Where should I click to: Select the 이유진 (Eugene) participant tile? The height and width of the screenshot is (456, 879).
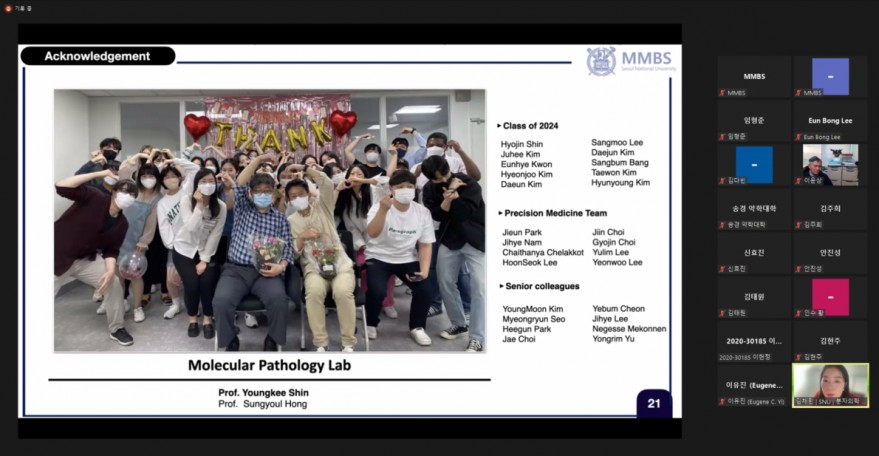755,386
